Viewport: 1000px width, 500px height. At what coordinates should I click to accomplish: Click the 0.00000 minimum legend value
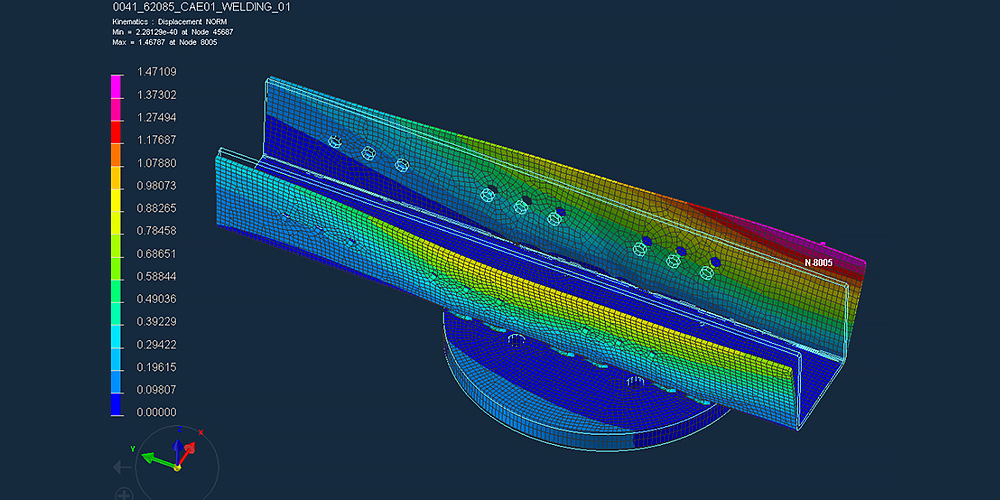[156, 412]
